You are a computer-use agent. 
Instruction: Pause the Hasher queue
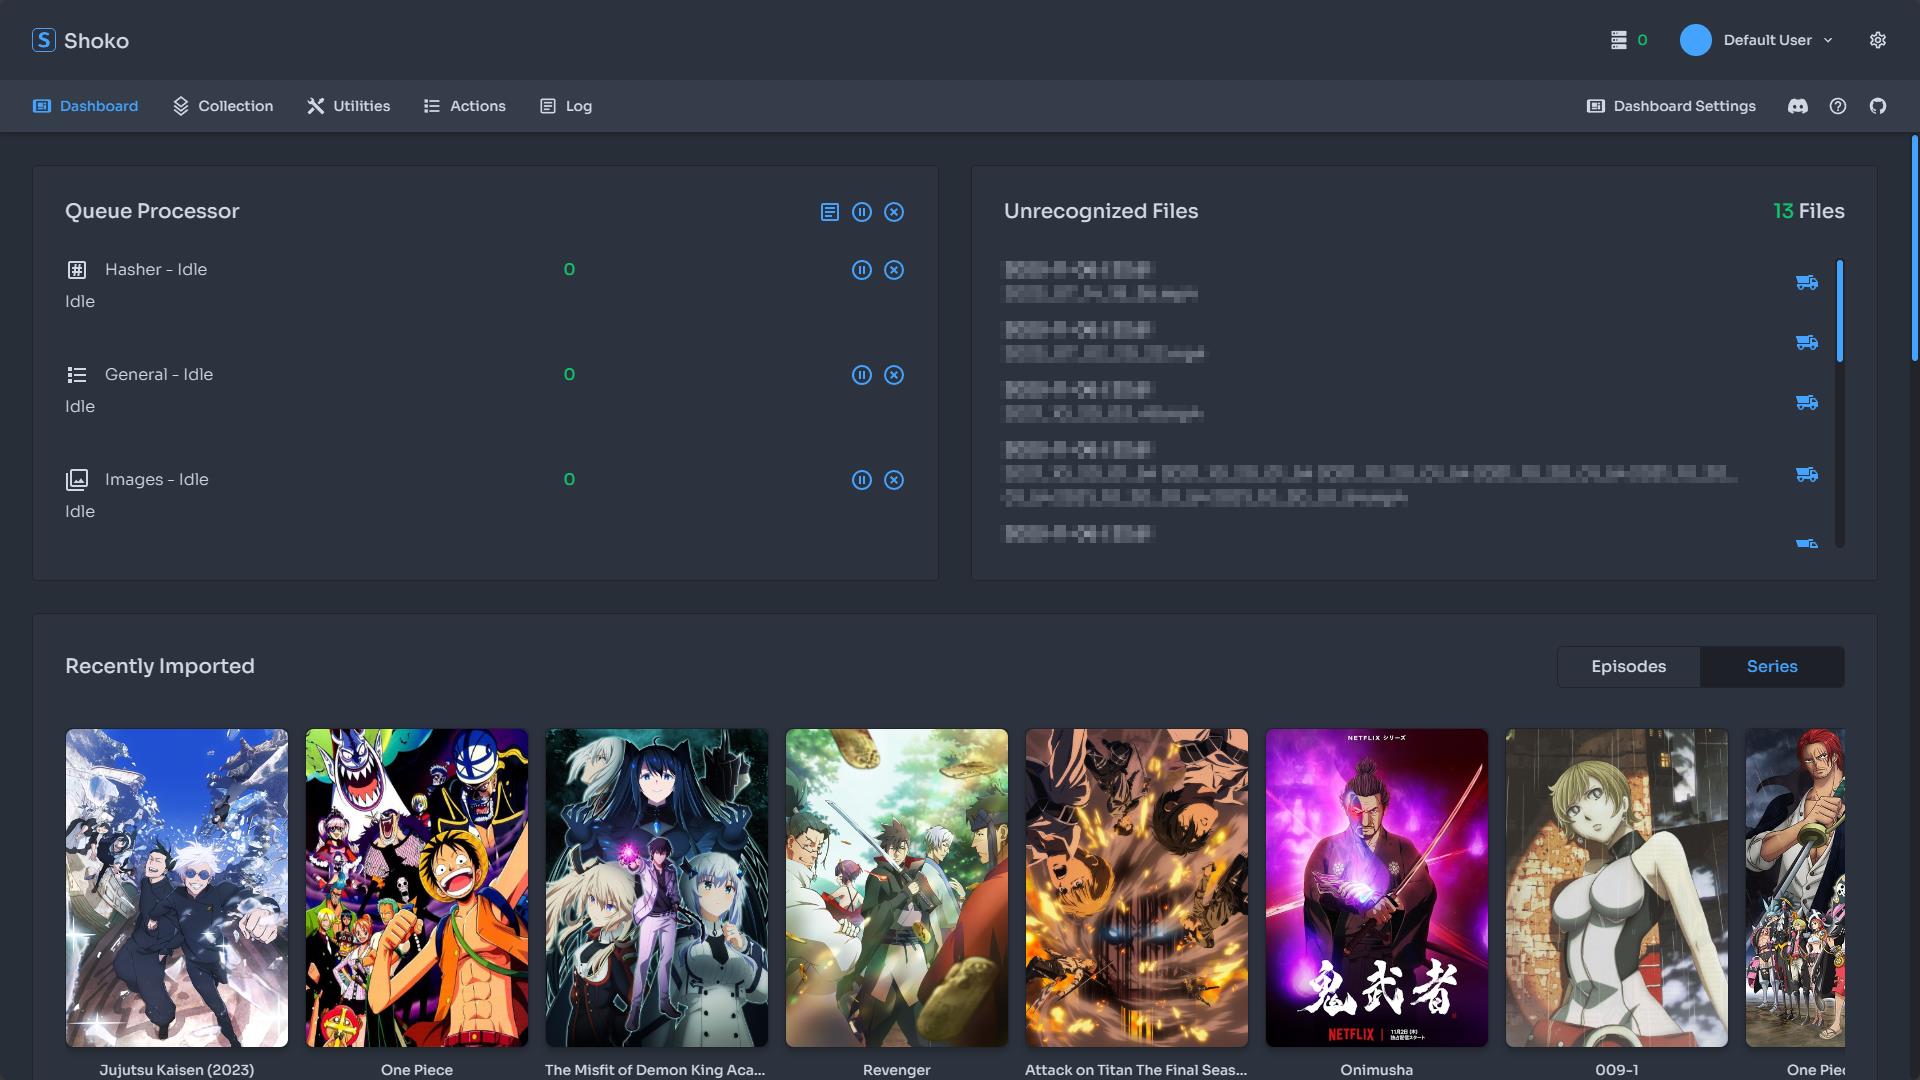(x=862, y=270)
